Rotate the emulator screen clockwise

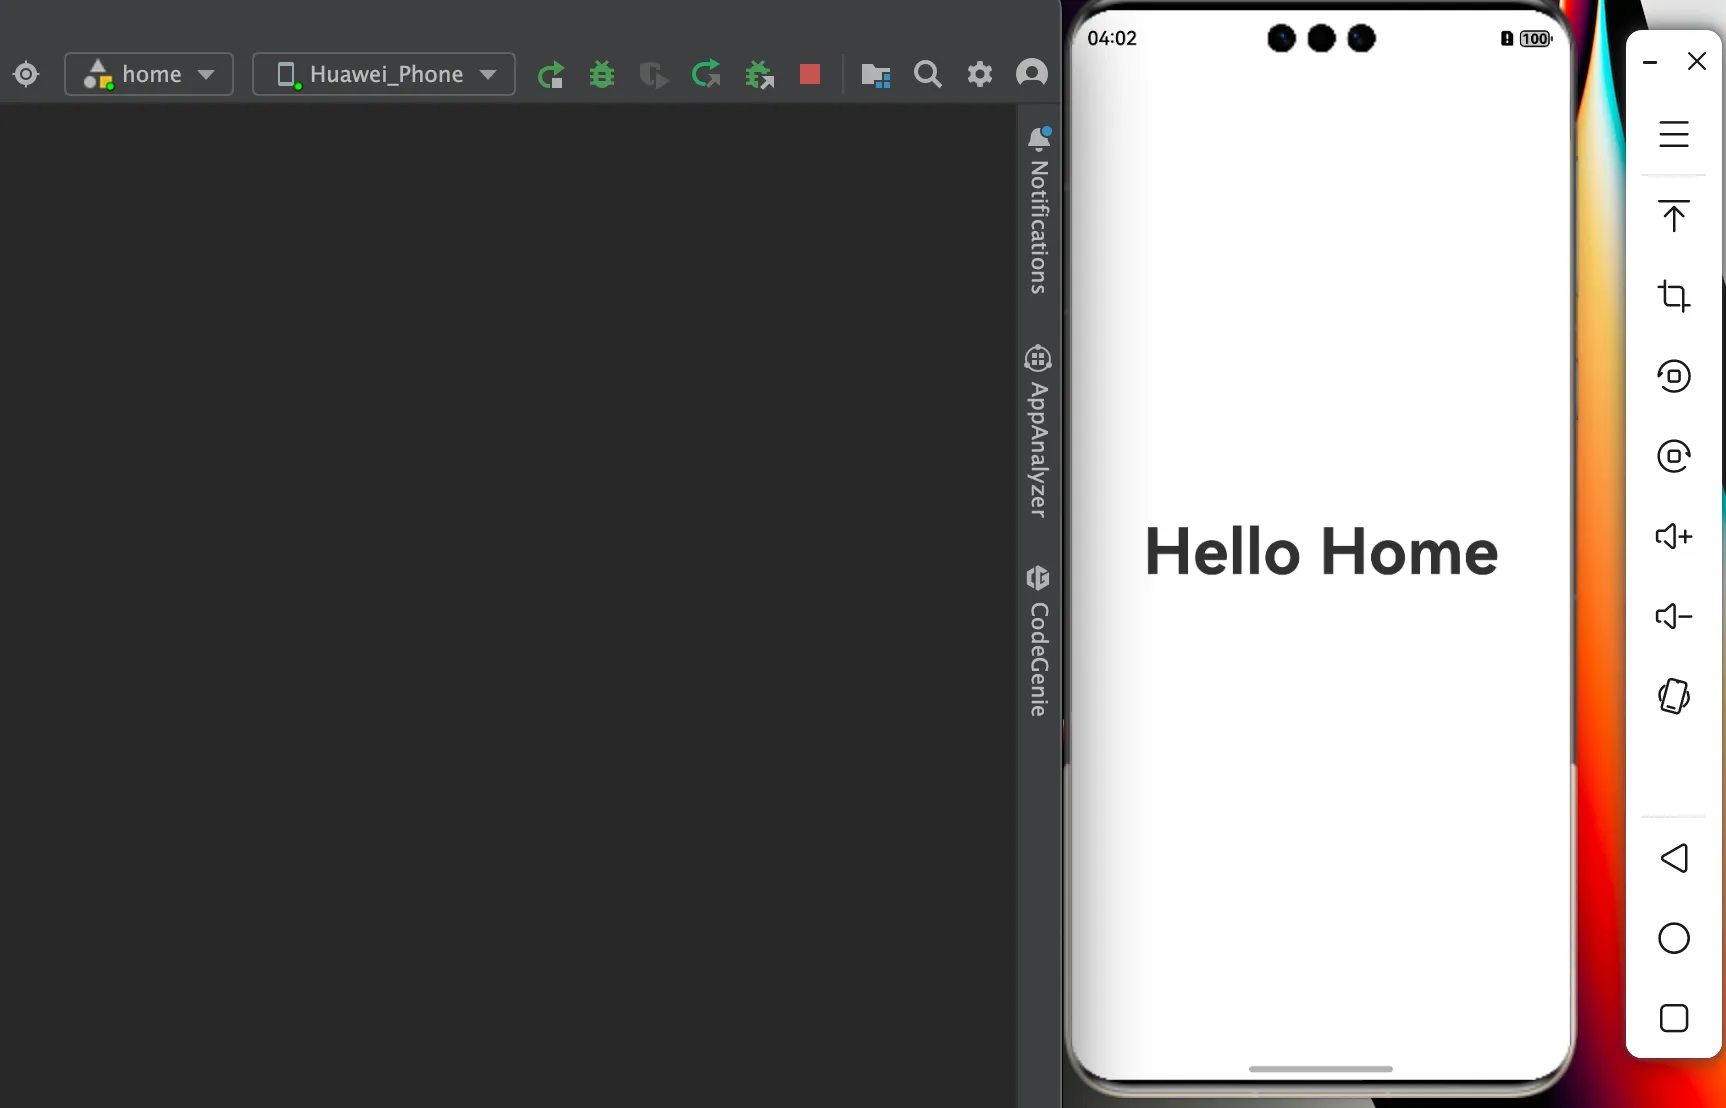click(1674, 456)
